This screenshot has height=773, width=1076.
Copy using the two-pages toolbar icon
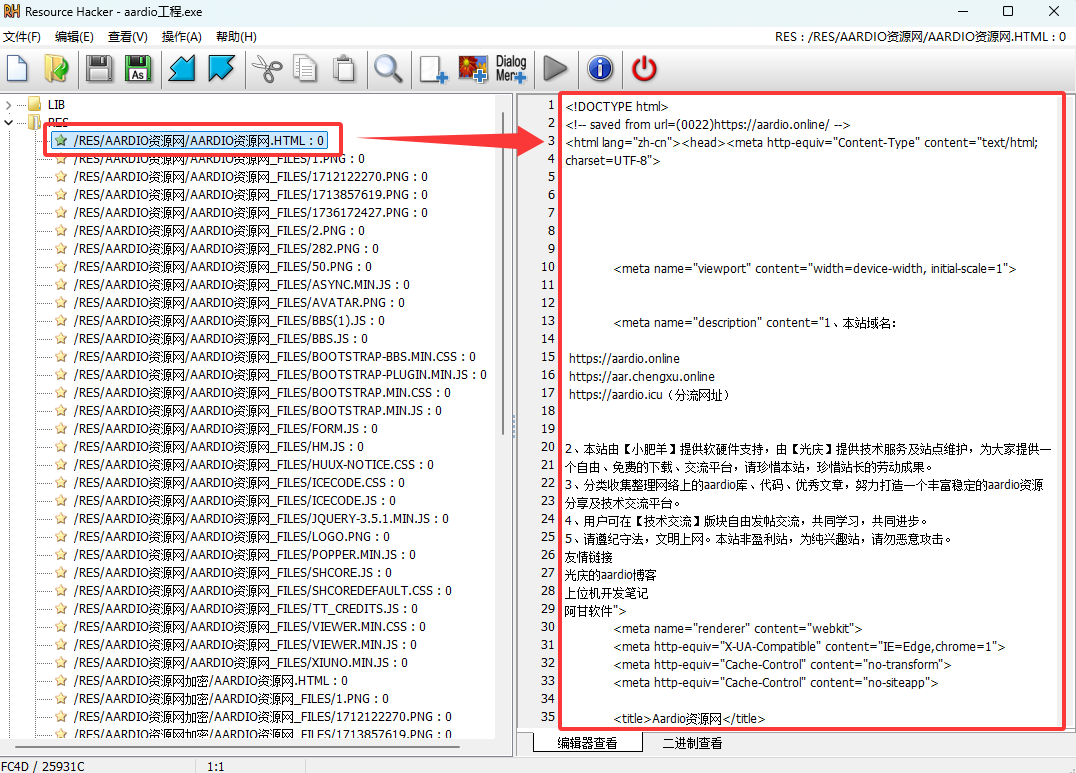[305, 69]
